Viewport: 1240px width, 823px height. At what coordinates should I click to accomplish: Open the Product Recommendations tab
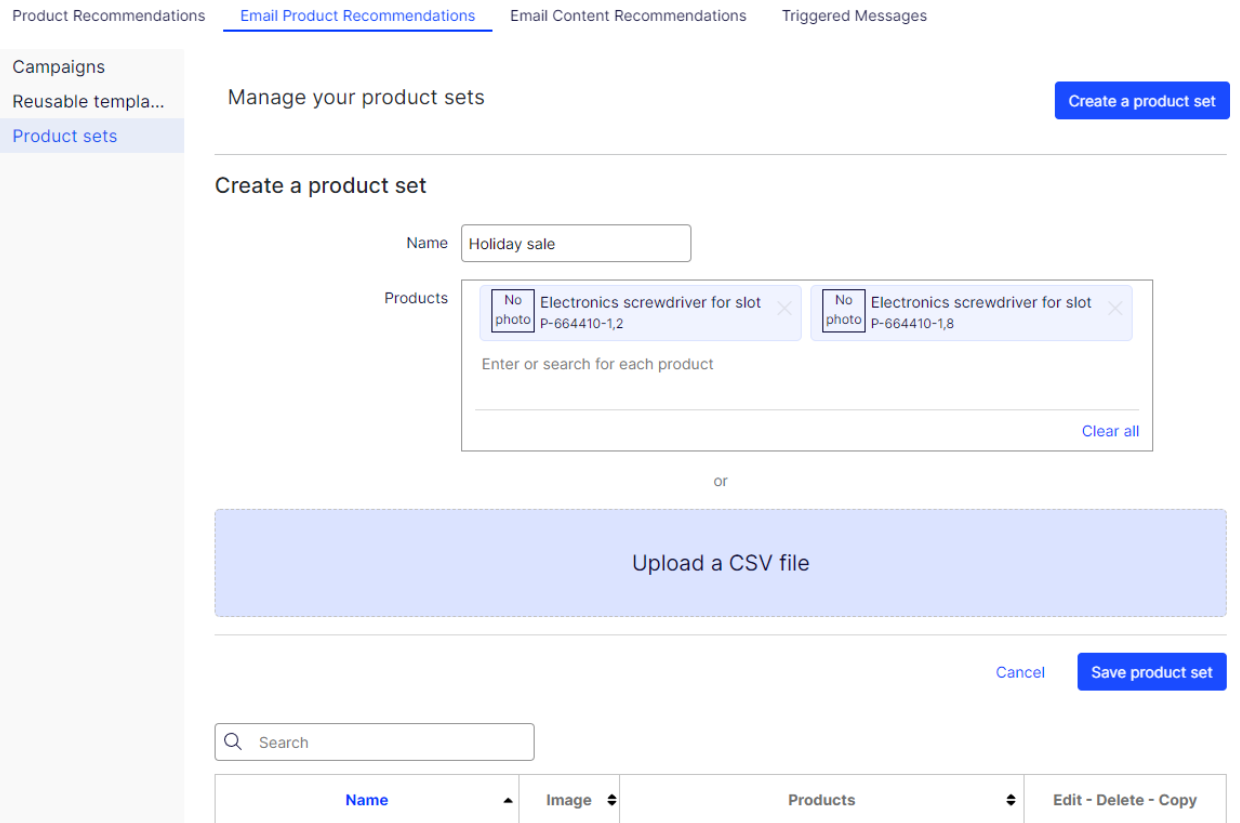(x=108, y=16)
